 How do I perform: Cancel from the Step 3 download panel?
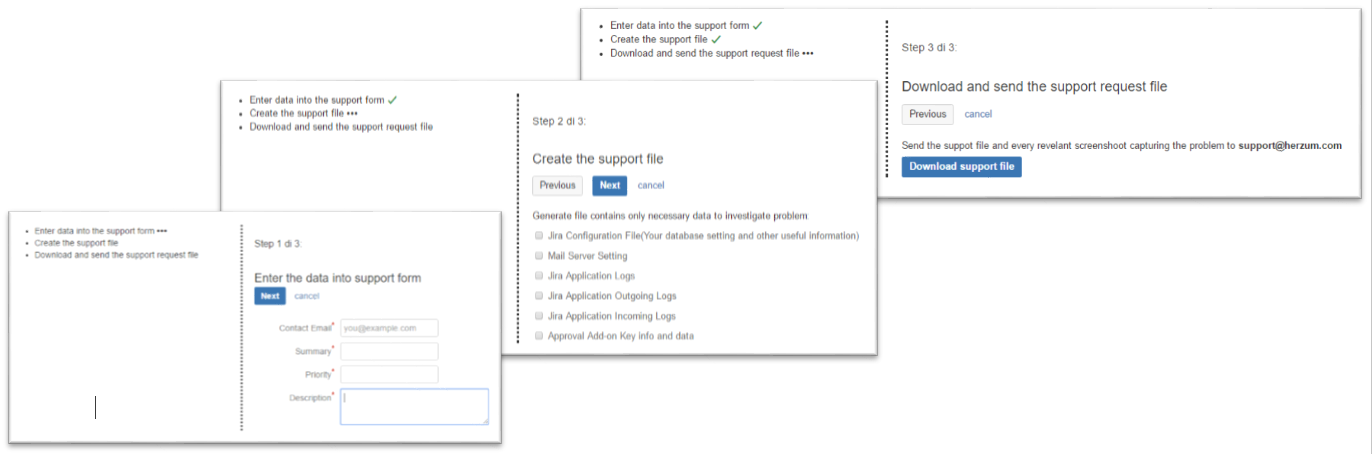point(978,114)
